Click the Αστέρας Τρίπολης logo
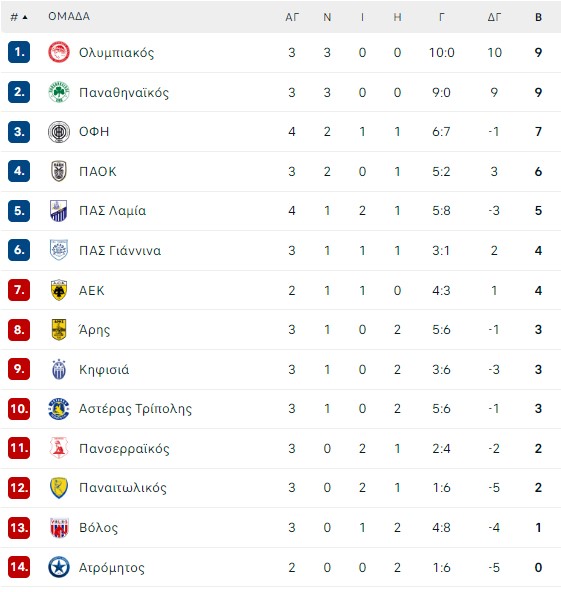Image resolution: width=561 pixels, height=592 pixels. 59,409
